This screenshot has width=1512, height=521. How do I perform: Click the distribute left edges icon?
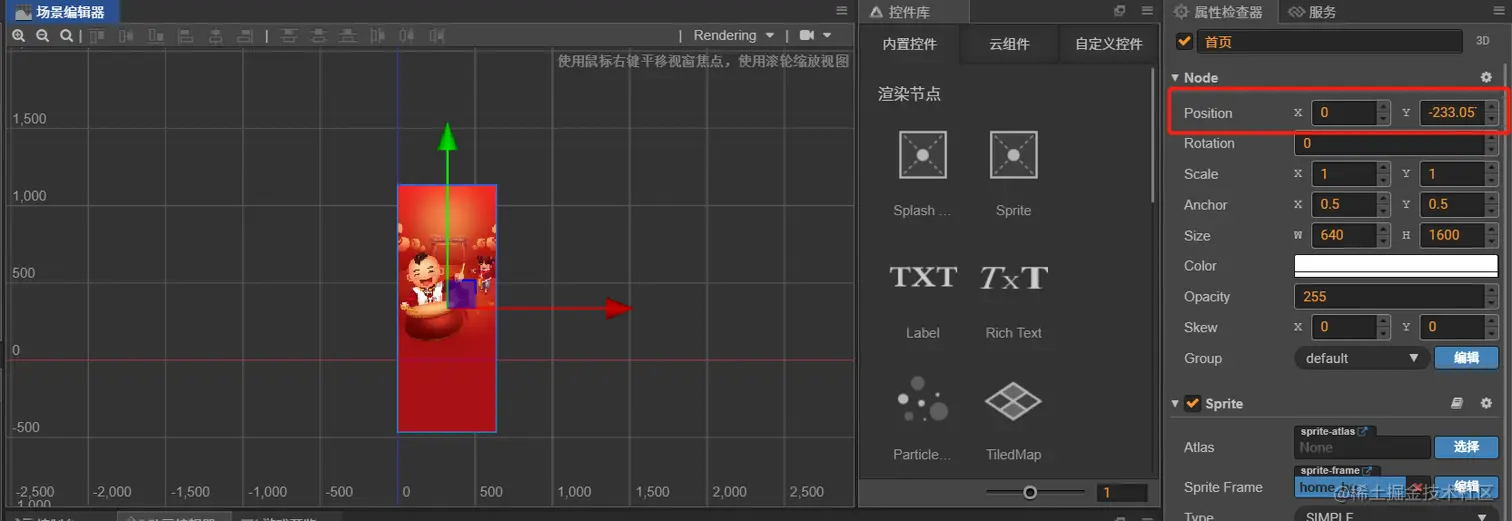(x=377, y=35)
